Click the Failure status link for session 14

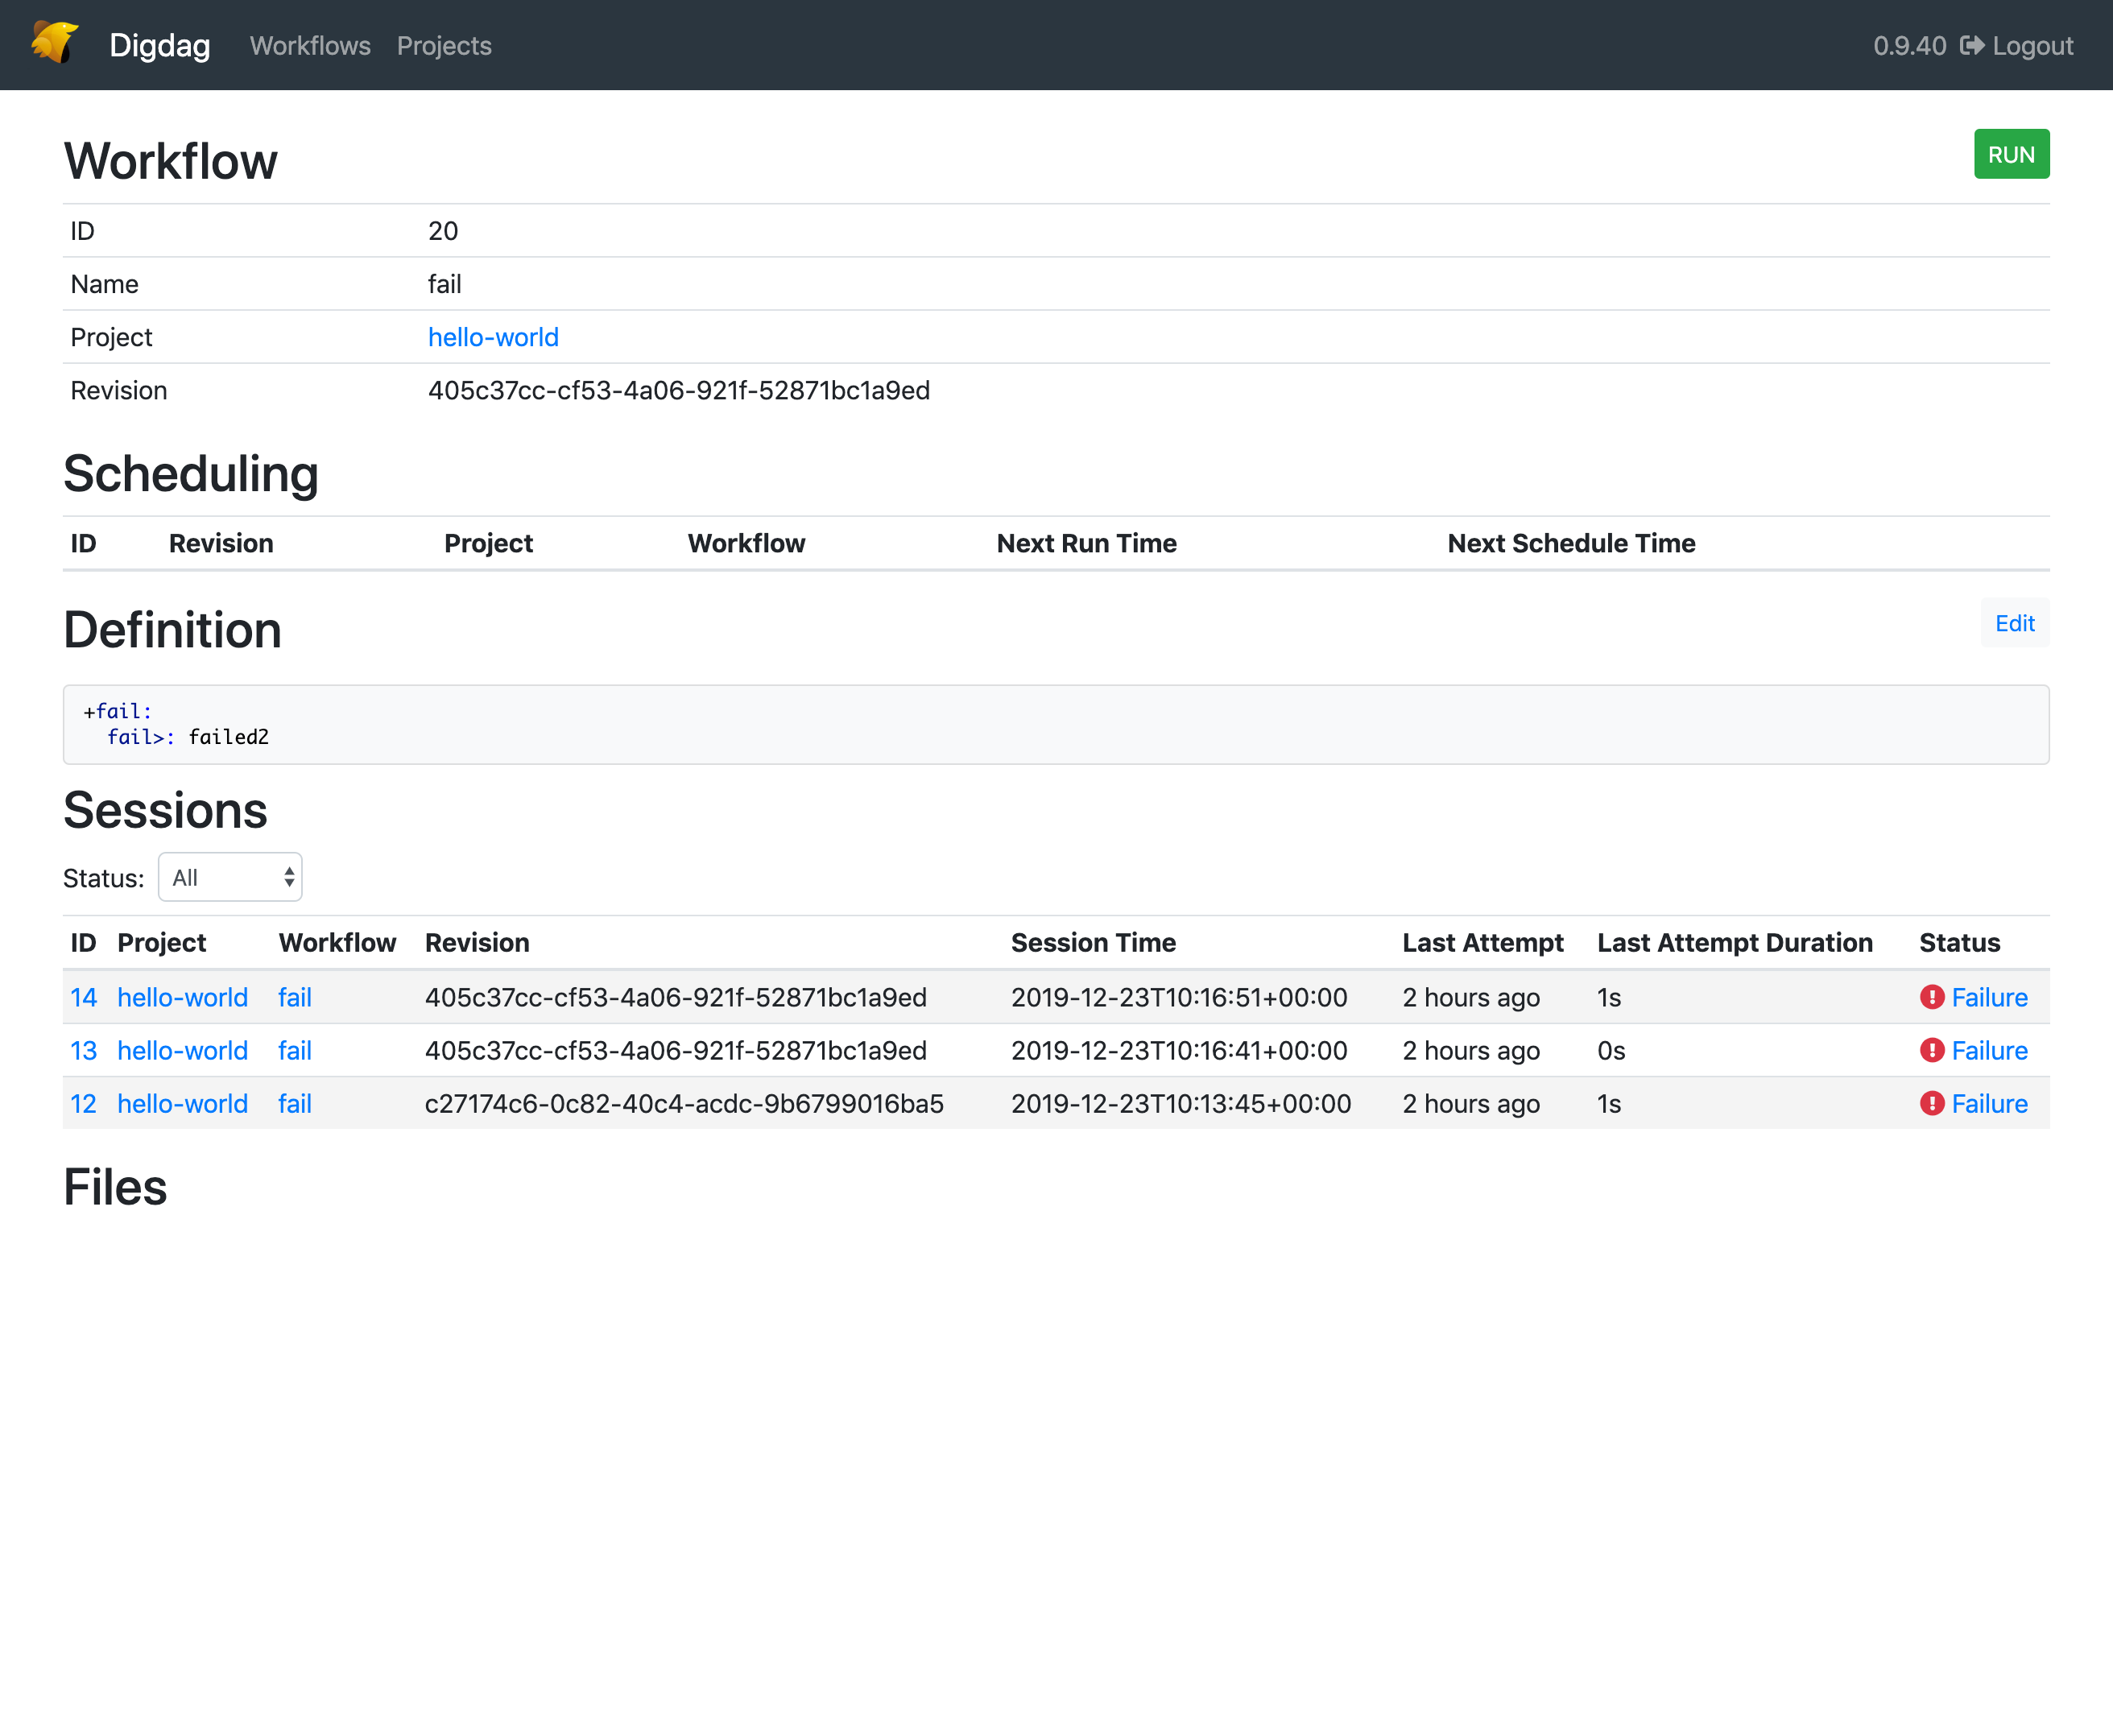tap(1989, 997)
